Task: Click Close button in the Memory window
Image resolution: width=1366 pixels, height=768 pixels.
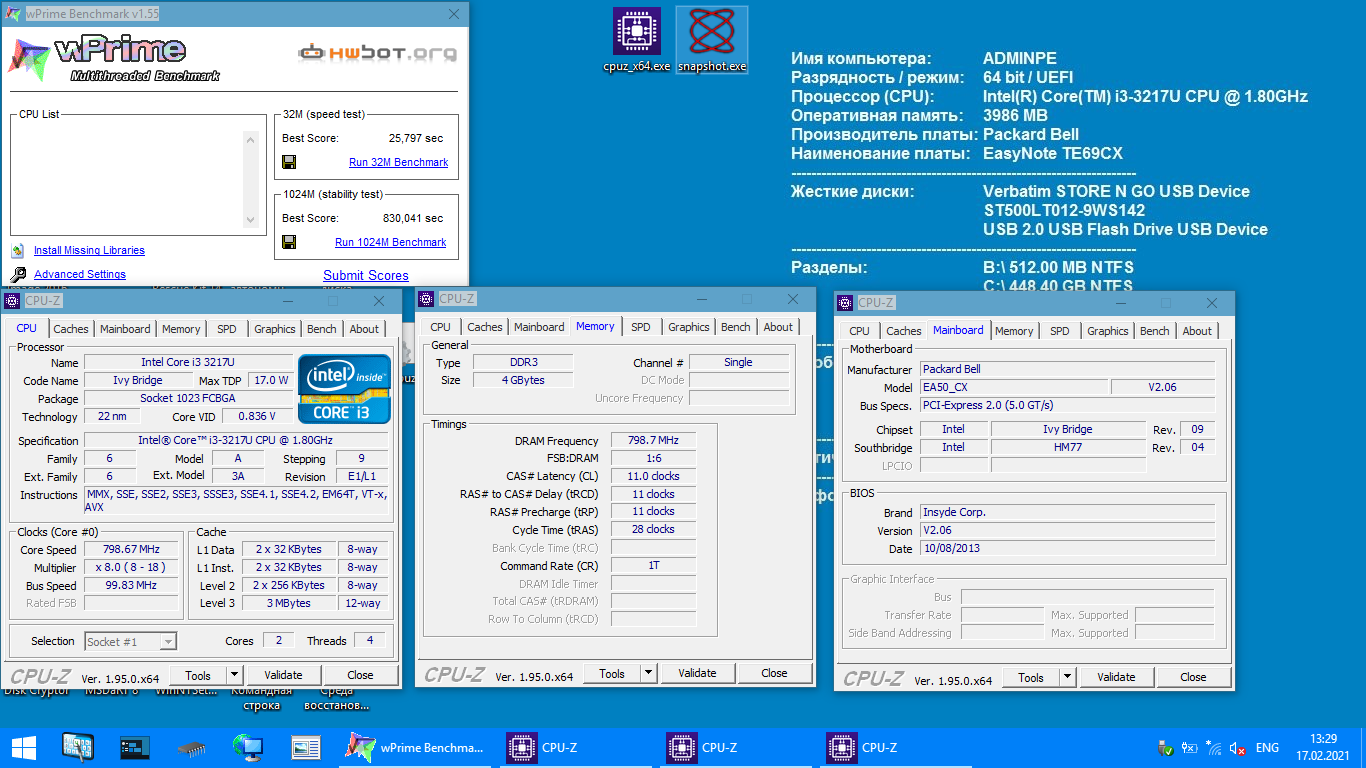Action: 774,673
